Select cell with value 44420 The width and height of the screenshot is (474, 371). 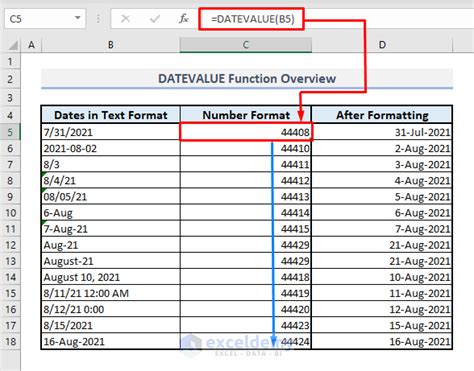point(246,309)
